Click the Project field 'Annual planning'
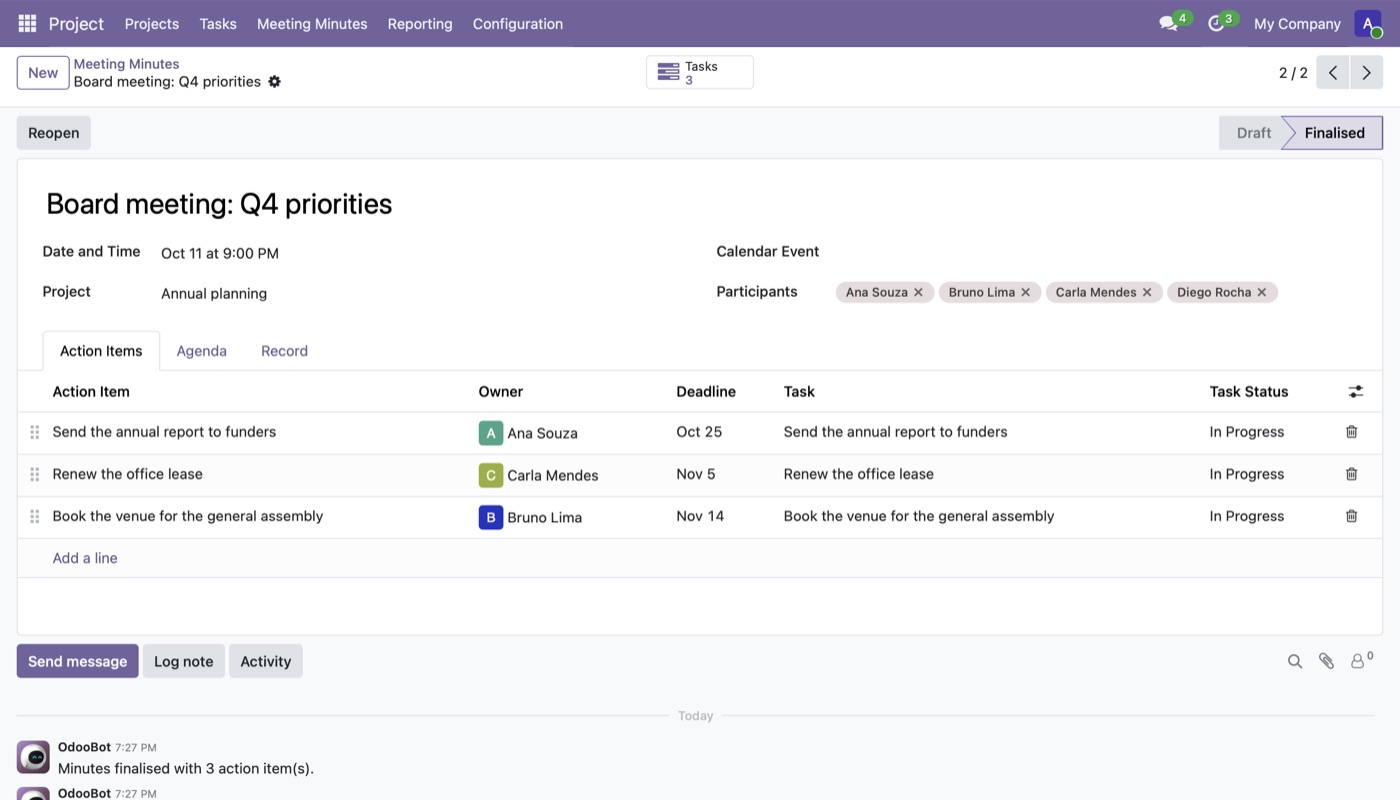This screenshot has height=800, width=1400. point(214,293)
